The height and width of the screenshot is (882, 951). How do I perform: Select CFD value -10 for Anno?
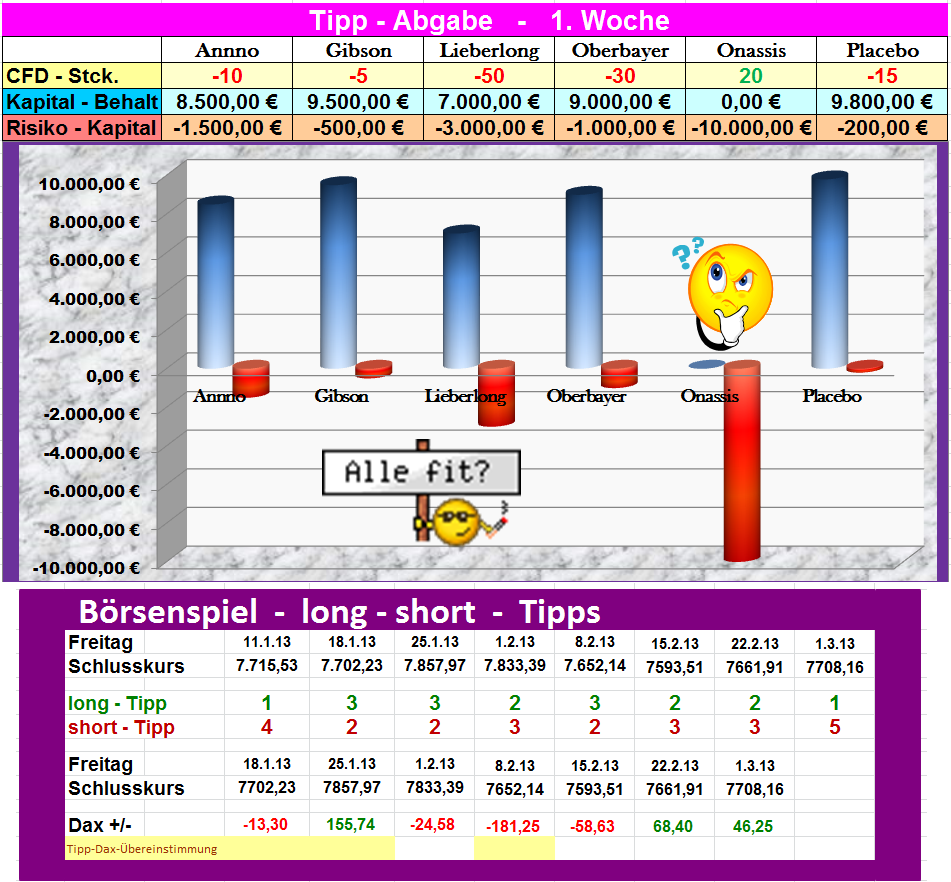pyautogui.click(x=227, y=76)
